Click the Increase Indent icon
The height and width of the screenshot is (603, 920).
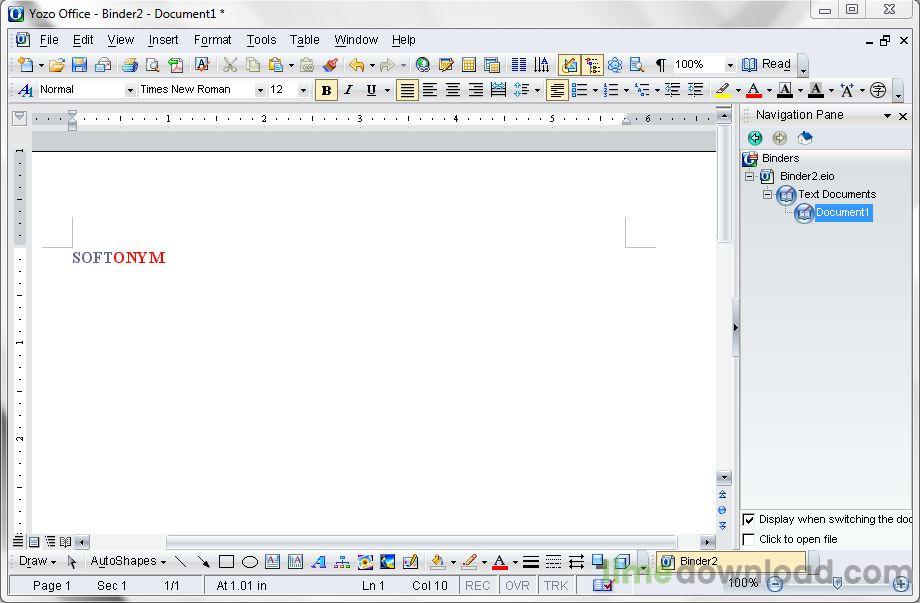point(695,90)
